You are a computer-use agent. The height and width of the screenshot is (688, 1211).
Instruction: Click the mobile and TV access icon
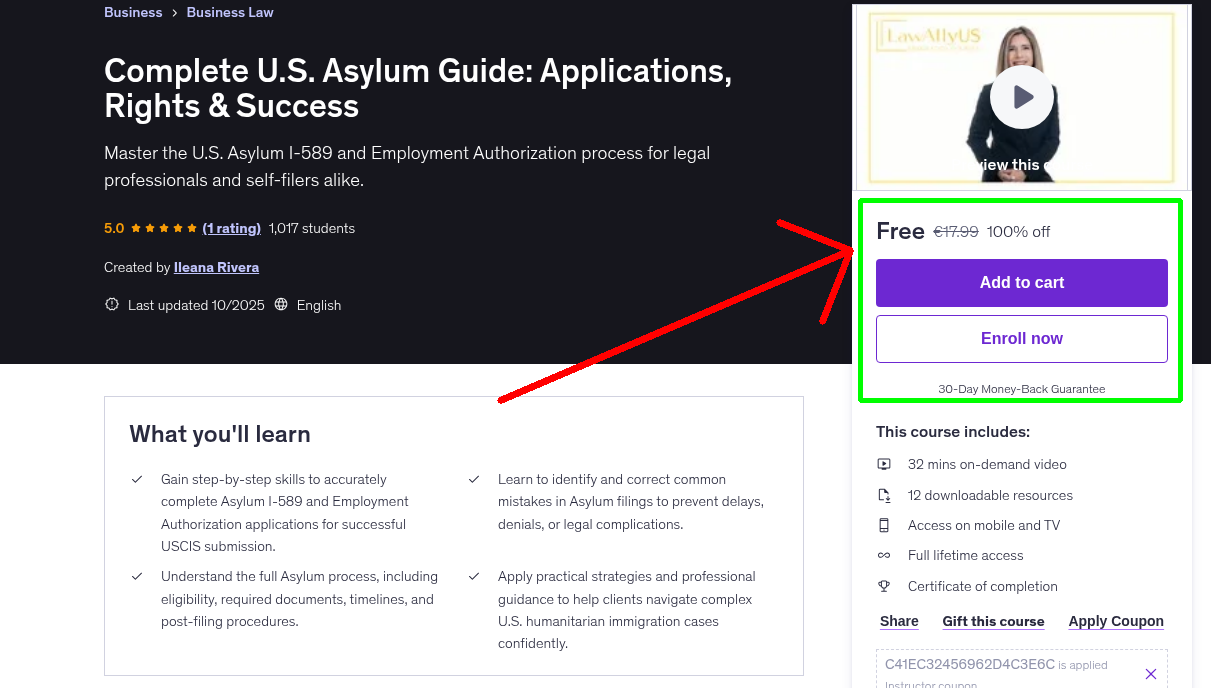[884, 524]
